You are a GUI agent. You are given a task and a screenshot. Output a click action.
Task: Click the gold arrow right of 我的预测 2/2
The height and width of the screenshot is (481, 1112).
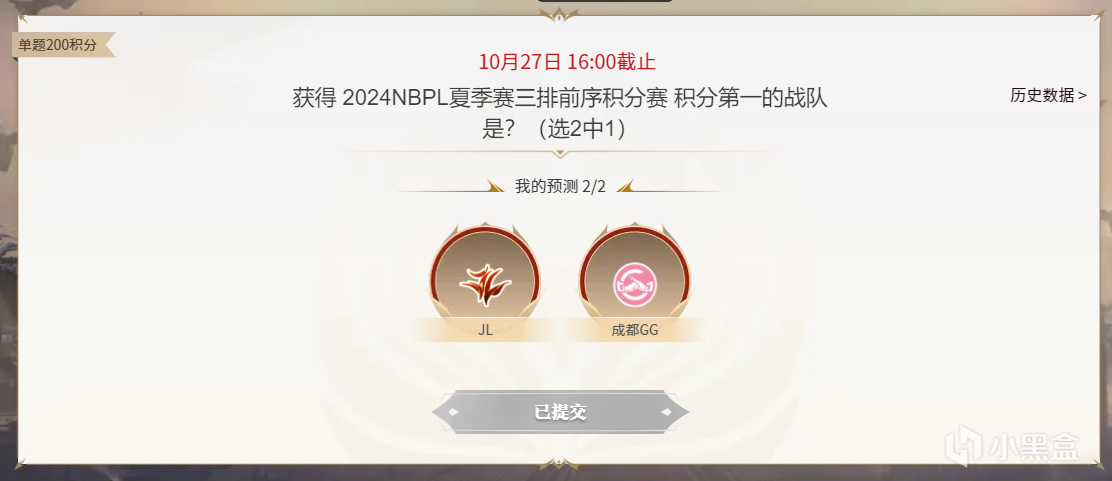coord(626,187)
